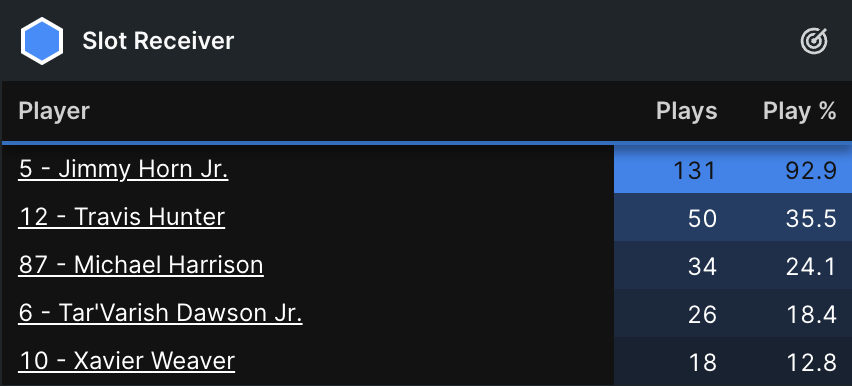Open Travis Hunter player link
The width and height of the screenshot is (852, 386).
122,217
